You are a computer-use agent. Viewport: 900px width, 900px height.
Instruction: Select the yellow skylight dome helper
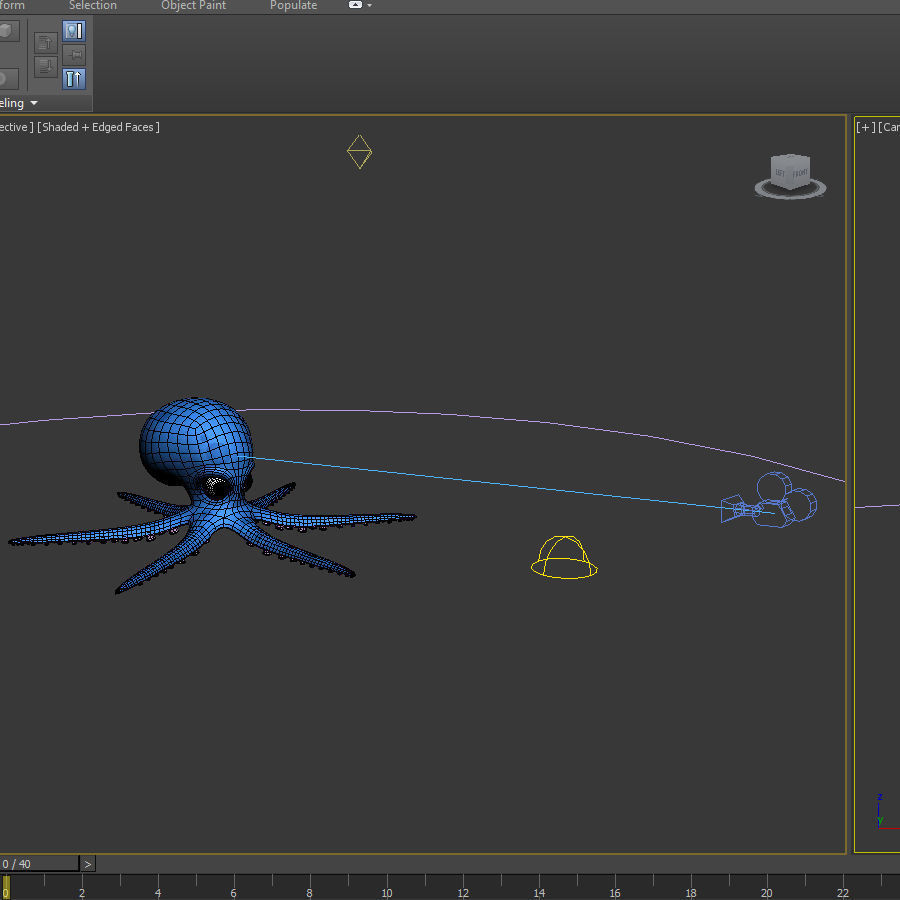(x=564, y=557)
